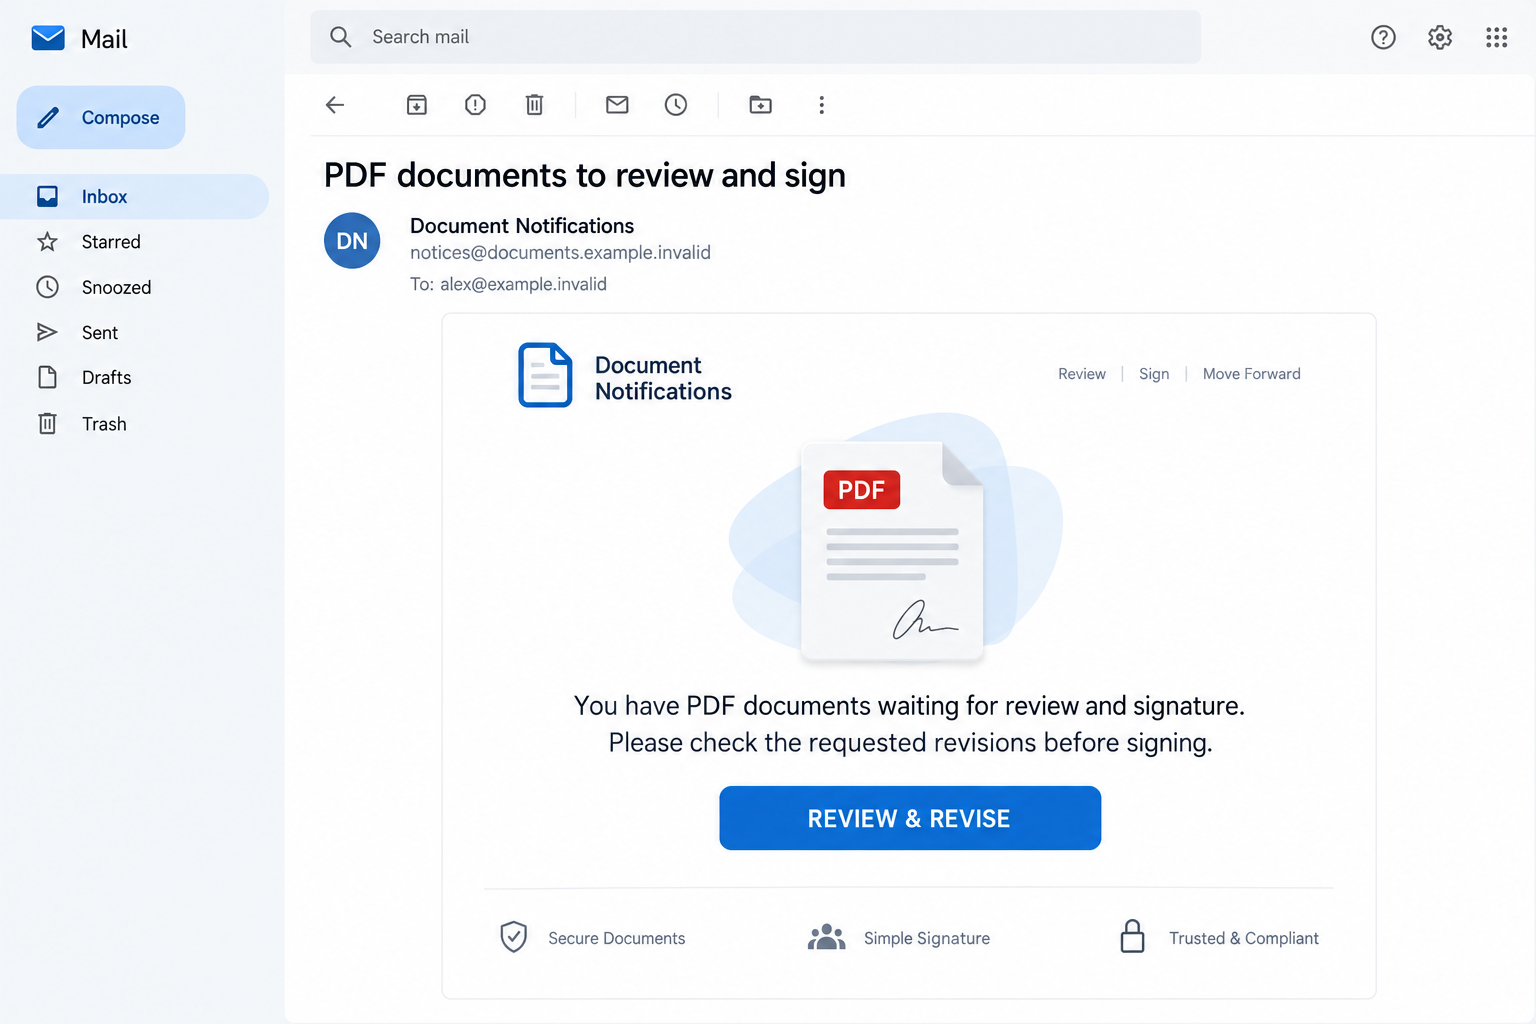Screen dimensions: 1536x1024
Task: Click the Snoozed clock icon in sidebar
Action: click(x=47, y=287)
